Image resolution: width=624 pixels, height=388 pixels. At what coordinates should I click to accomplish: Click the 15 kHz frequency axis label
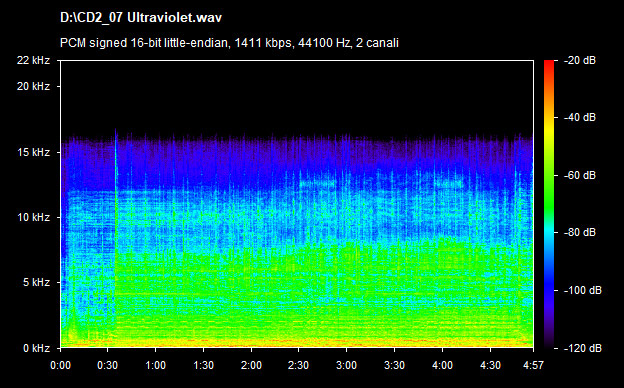tap(33, 152)
